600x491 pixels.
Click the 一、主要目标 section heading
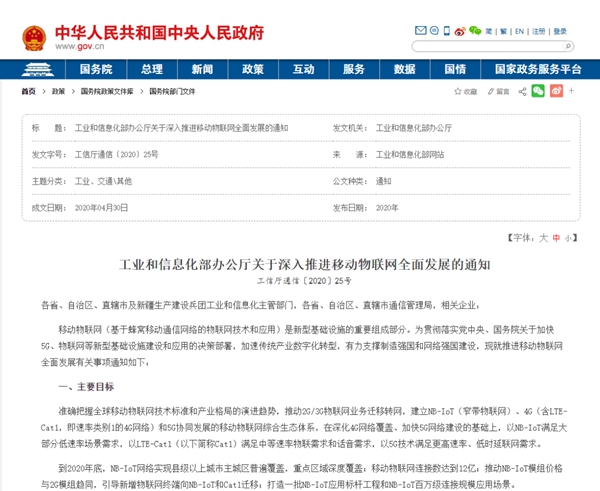(86, 387)
